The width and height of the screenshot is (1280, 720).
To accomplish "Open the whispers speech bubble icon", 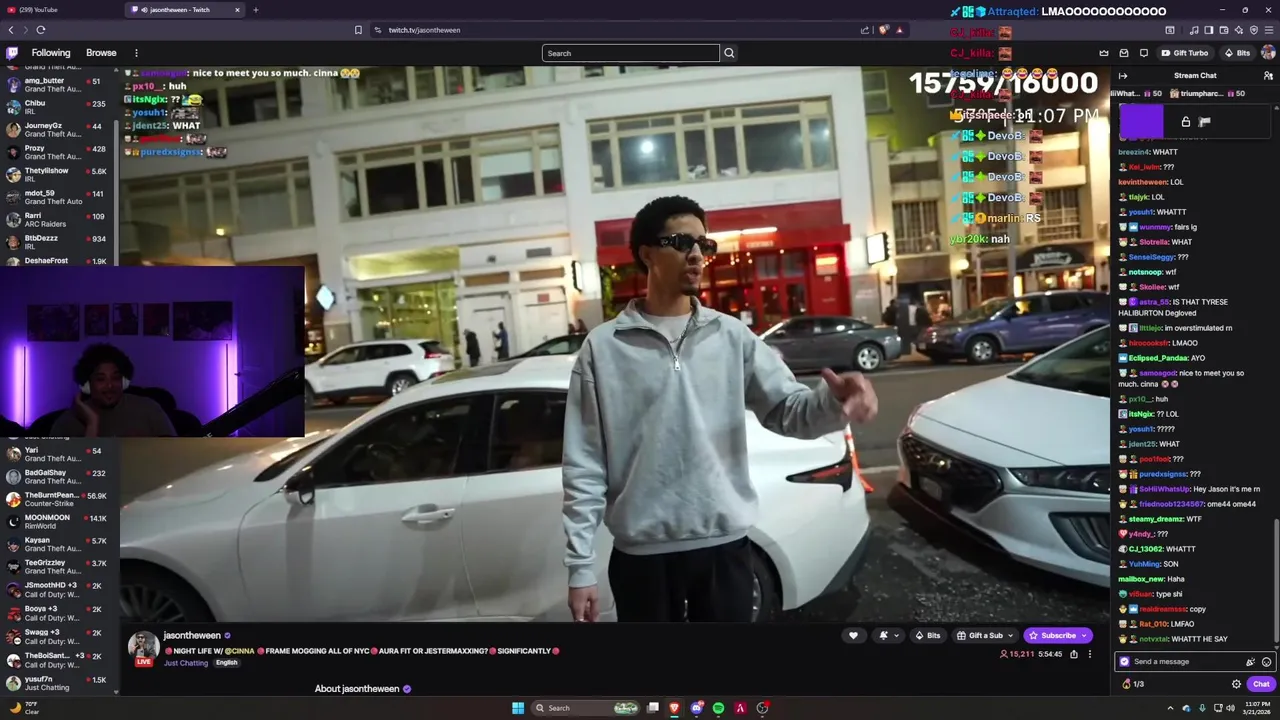I will point(1144,53).
